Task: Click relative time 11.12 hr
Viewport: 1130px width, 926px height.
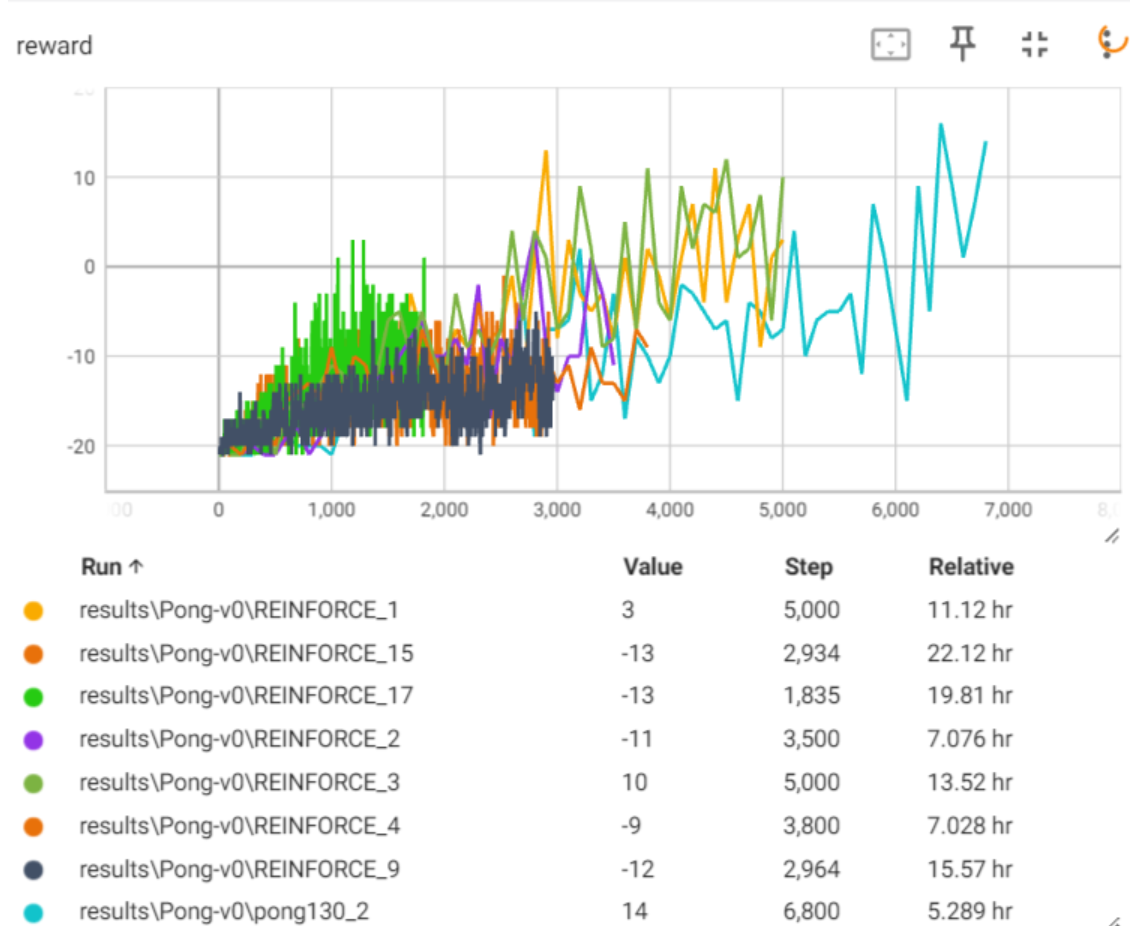Action: pos(970,610)
